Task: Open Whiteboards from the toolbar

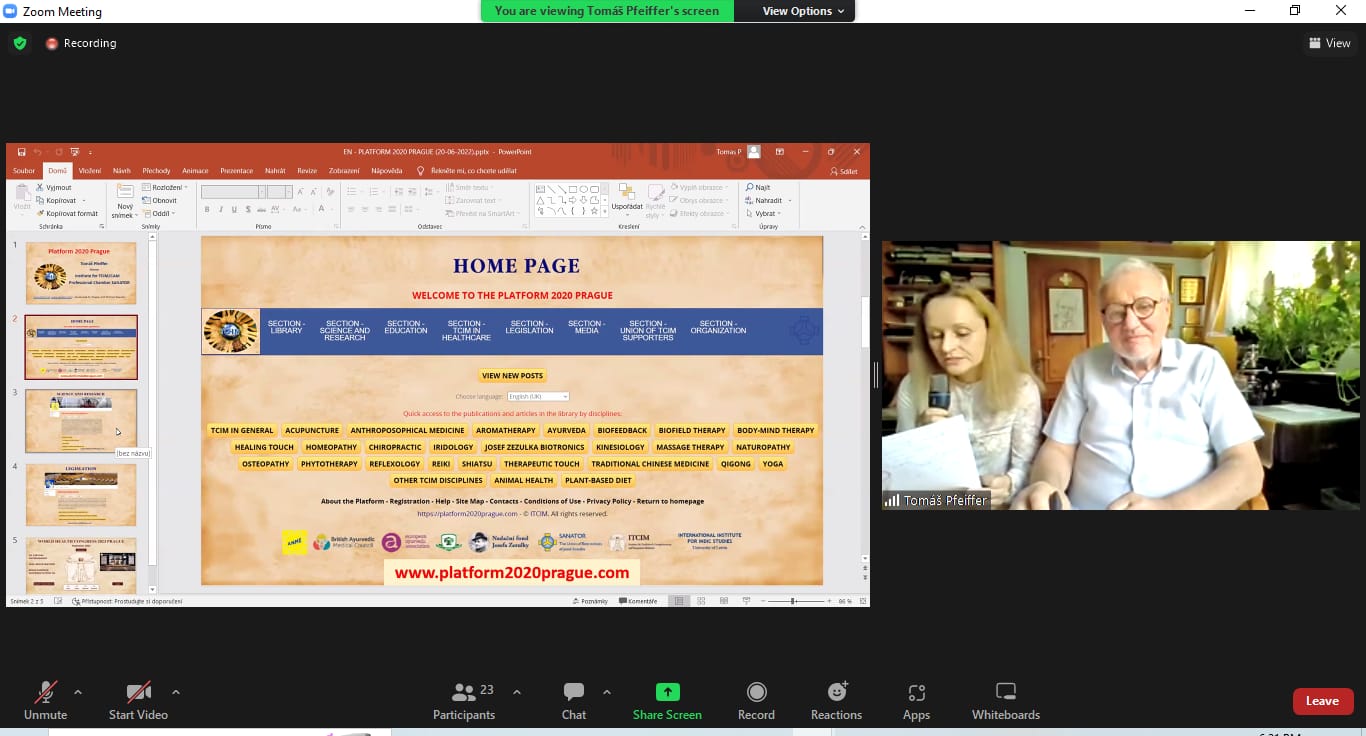Action: click(1005, 692)
